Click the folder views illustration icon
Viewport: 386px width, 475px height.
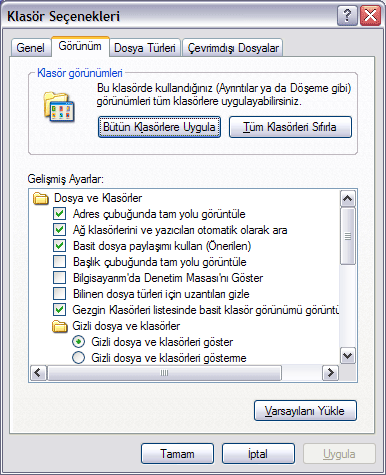tap(59, 107)
